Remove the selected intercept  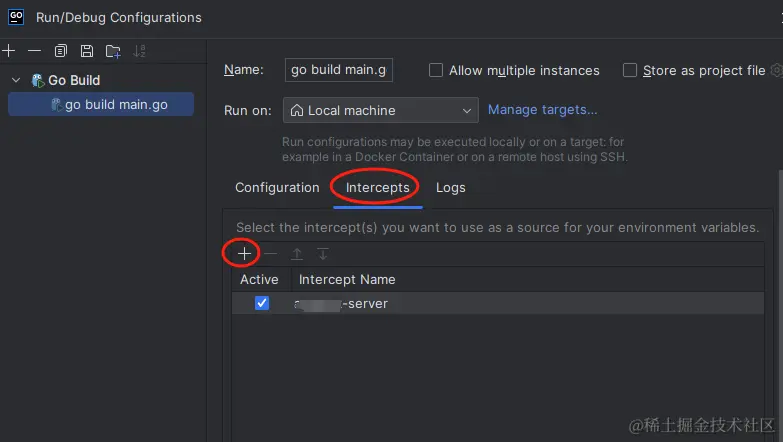pos(270,254)
